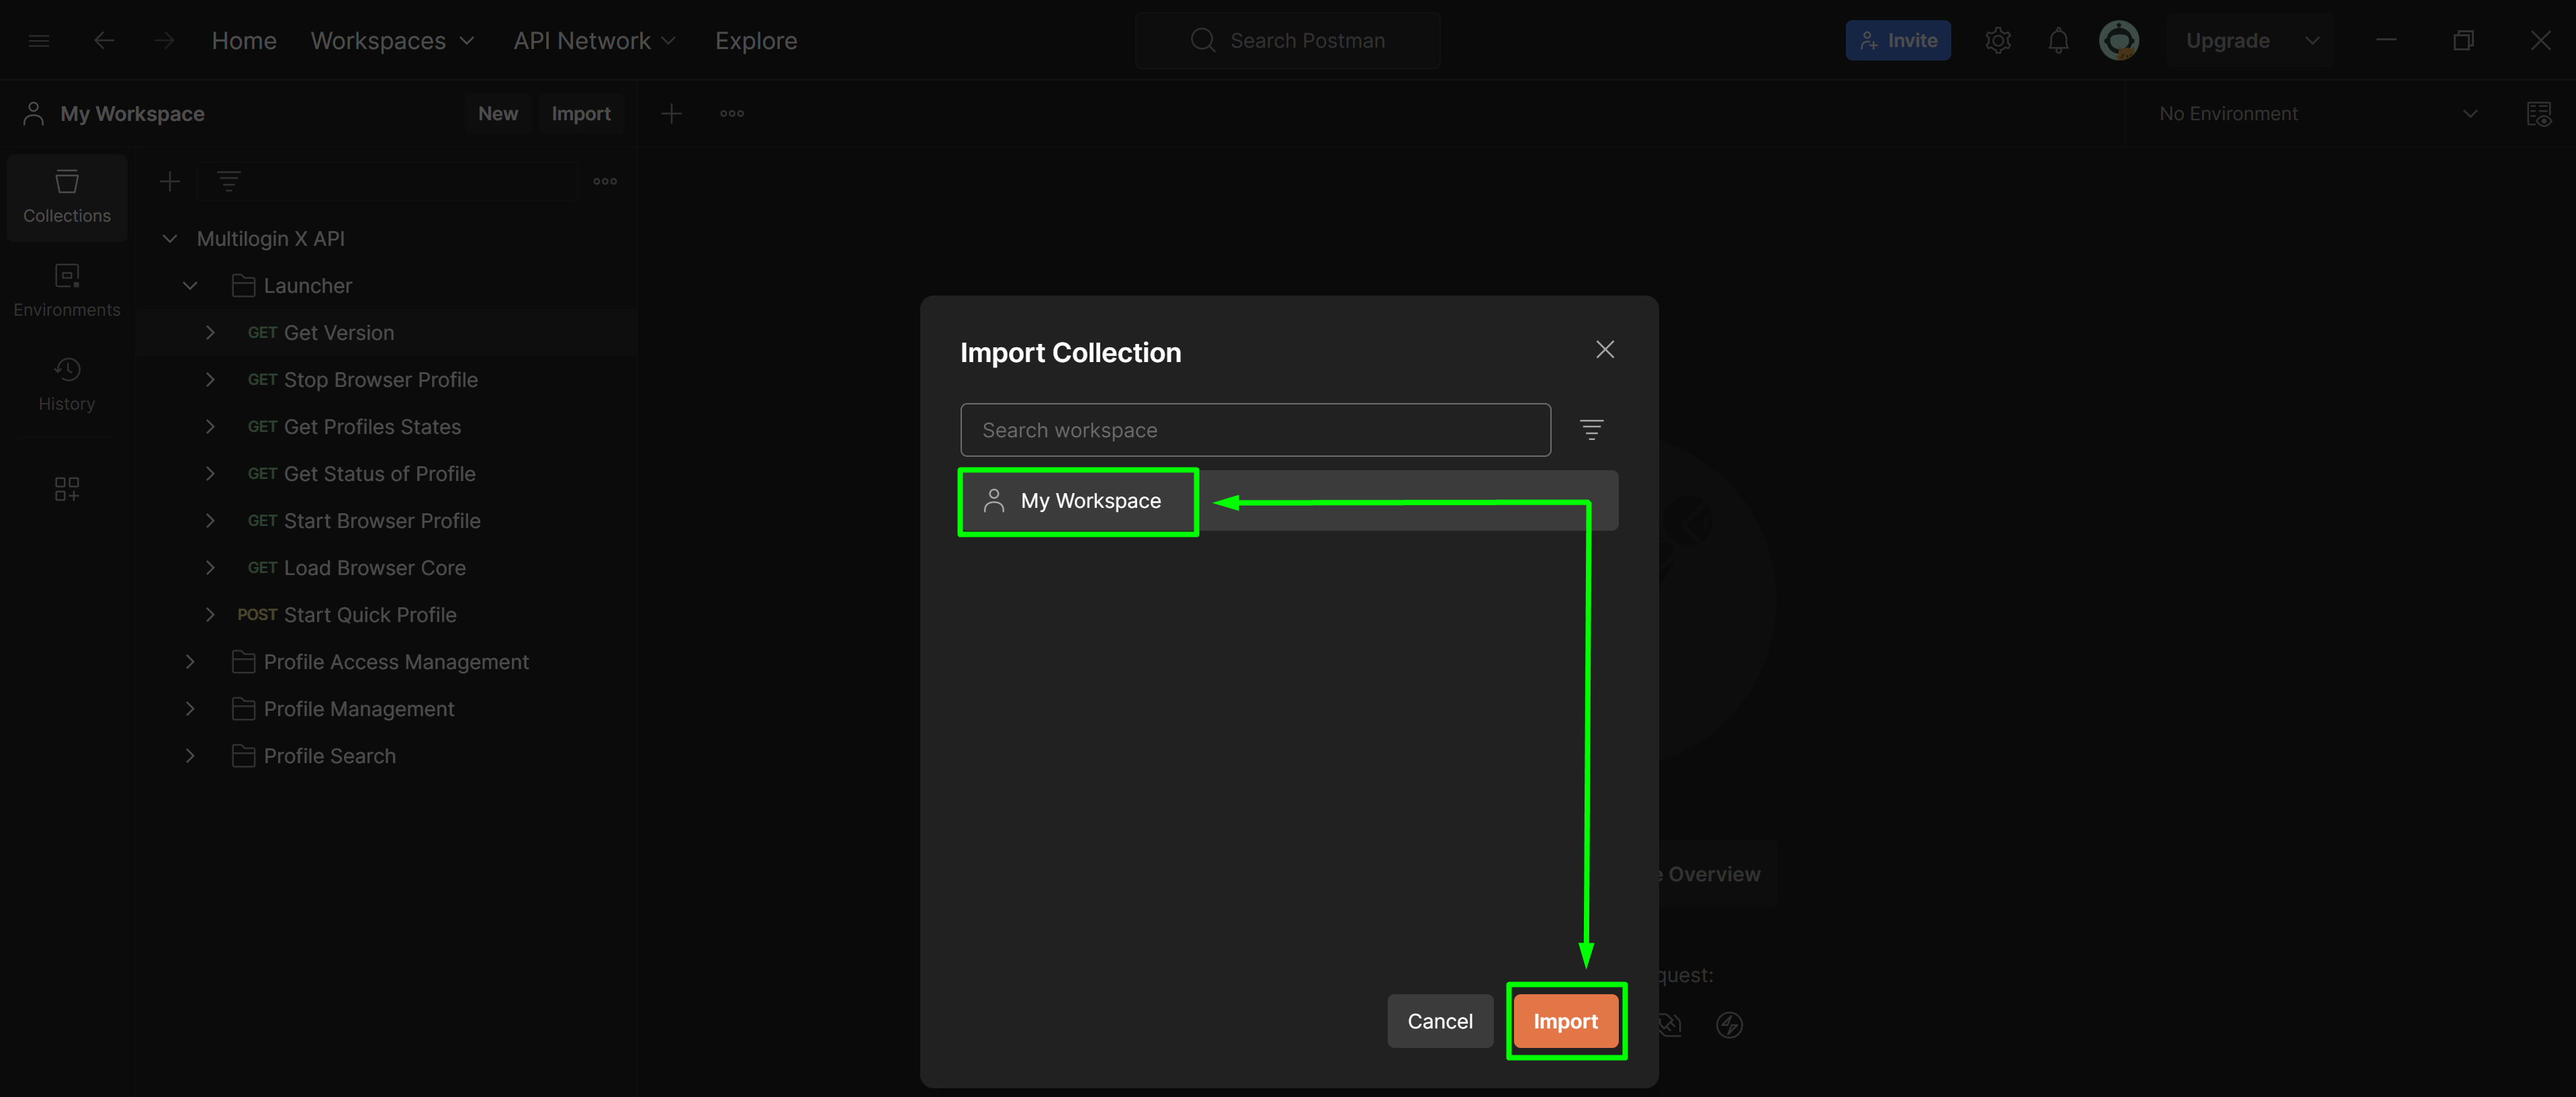
Task: Restore the Postman window size
Action: 2463,41
